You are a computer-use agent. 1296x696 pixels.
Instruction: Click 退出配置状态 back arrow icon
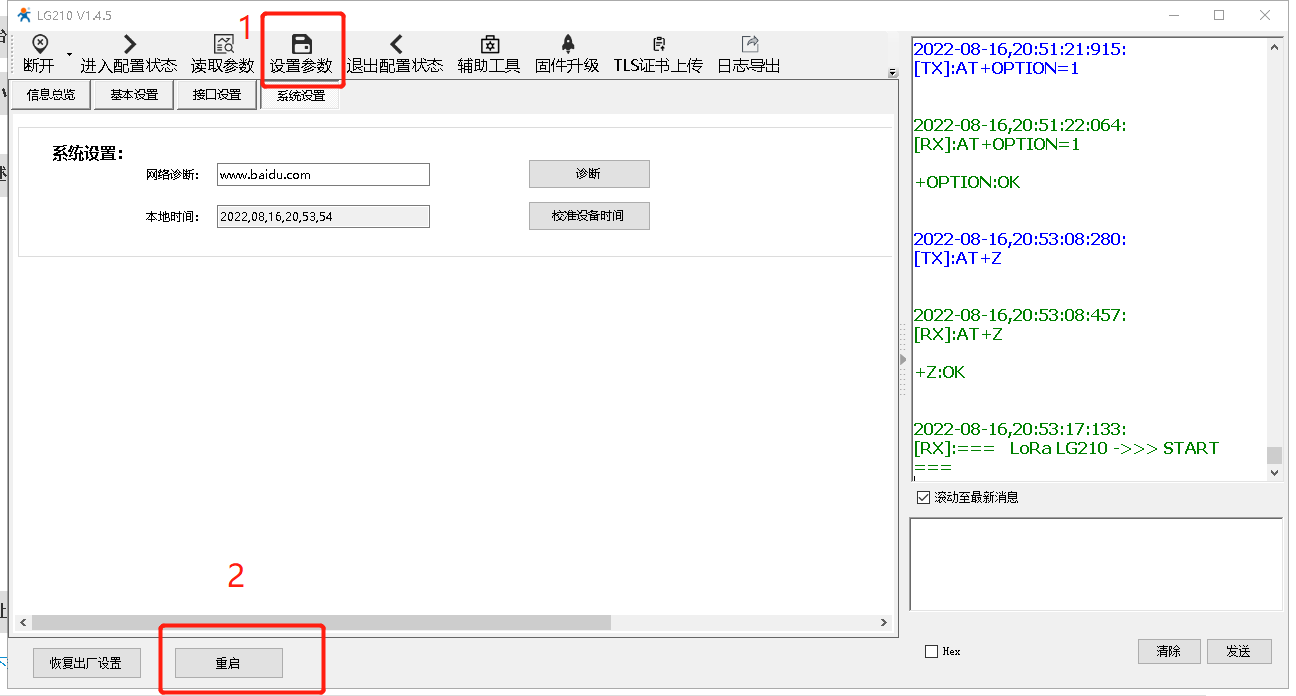click(395, 44)
